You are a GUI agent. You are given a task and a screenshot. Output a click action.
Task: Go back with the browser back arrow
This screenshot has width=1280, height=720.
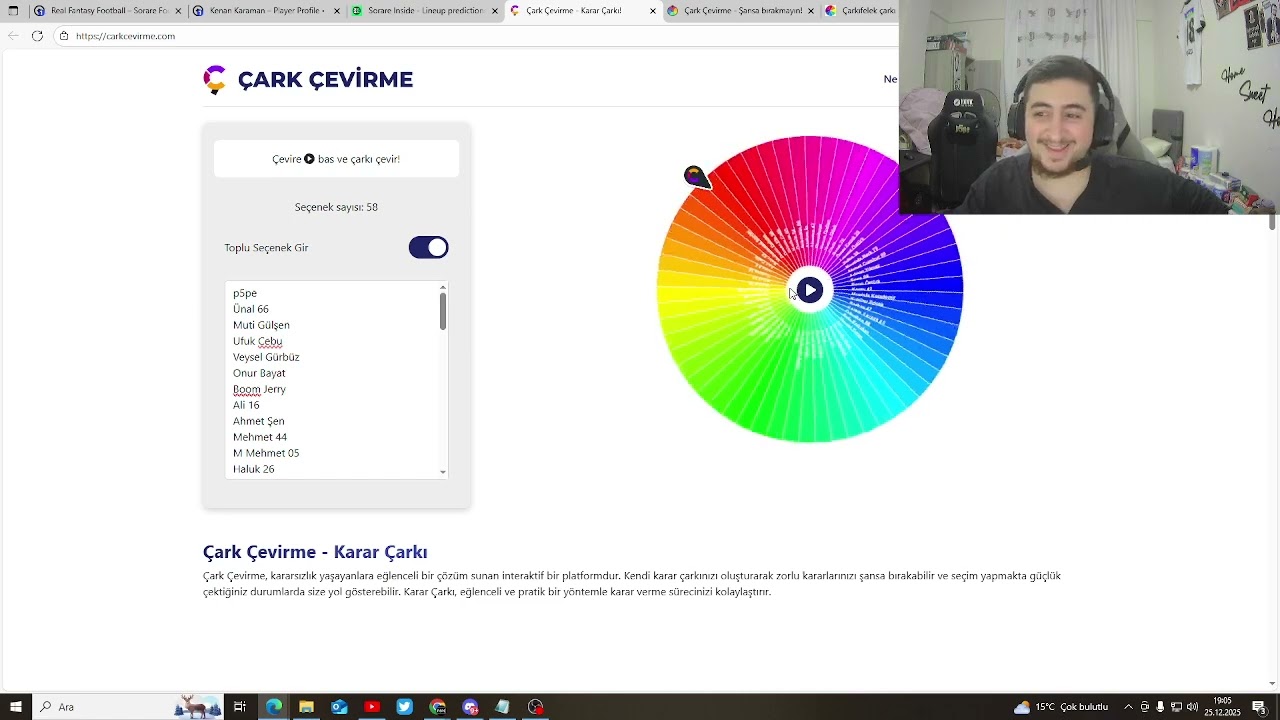13,36
